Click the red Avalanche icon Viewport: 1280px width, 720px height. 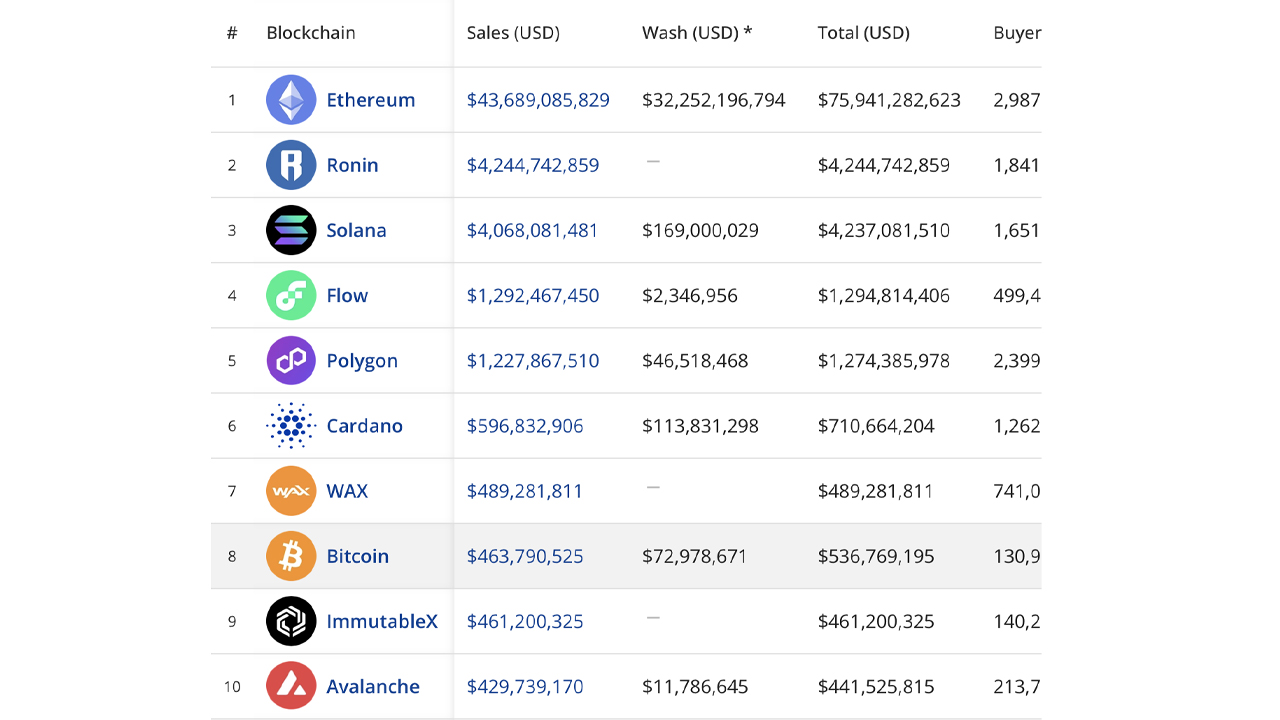(x=291, y=686)
